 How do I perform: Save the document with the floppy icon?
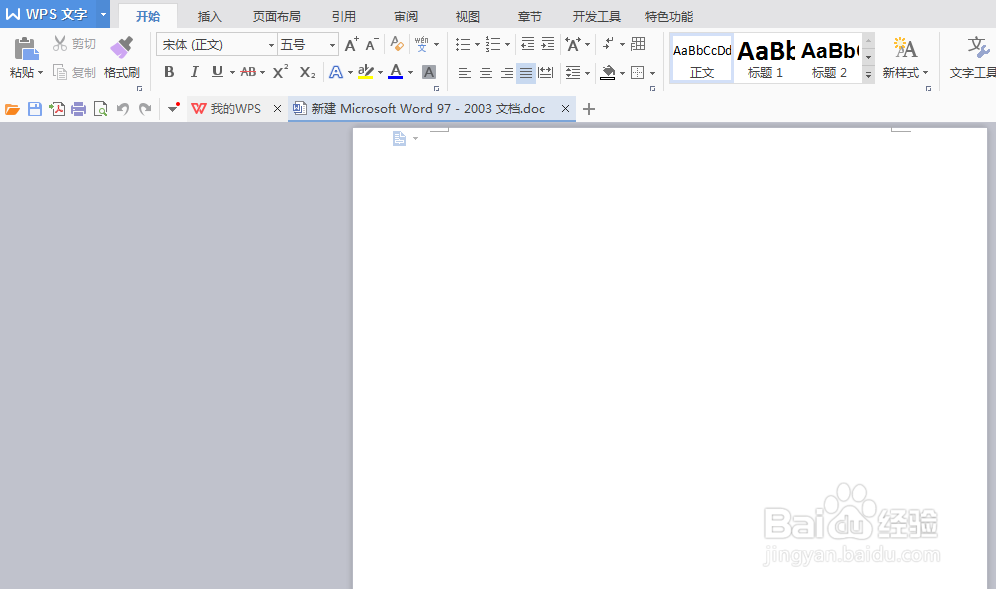click(35, 109)
